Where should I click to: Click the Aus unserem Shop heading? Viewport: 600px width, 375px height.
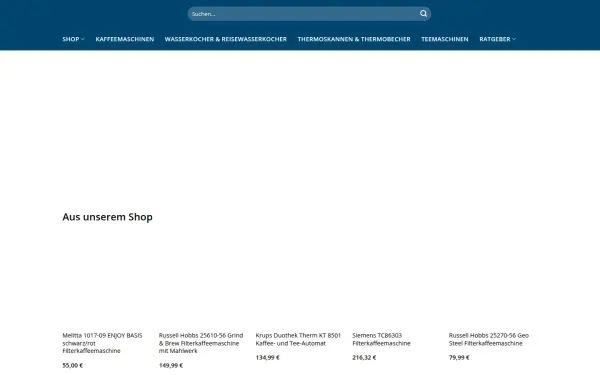108,217
